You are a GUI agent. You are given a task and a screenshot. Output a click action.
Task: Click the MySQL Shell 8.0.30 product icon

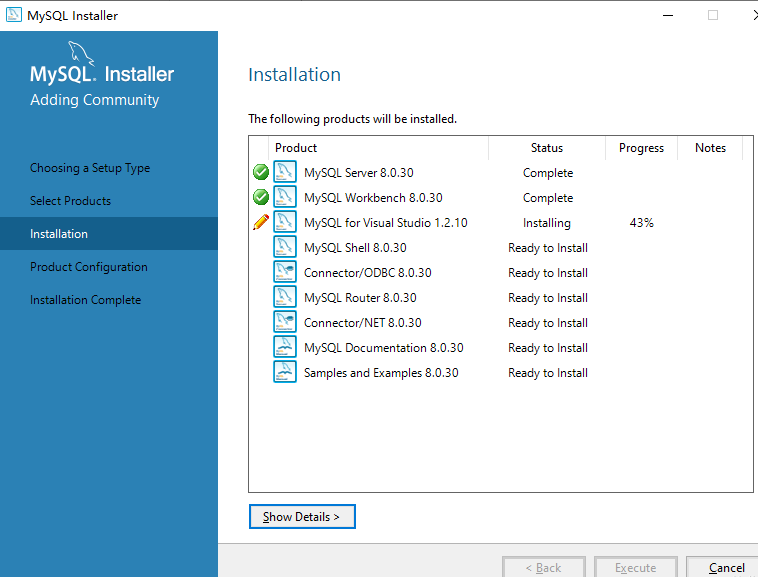tap(285, 247)
